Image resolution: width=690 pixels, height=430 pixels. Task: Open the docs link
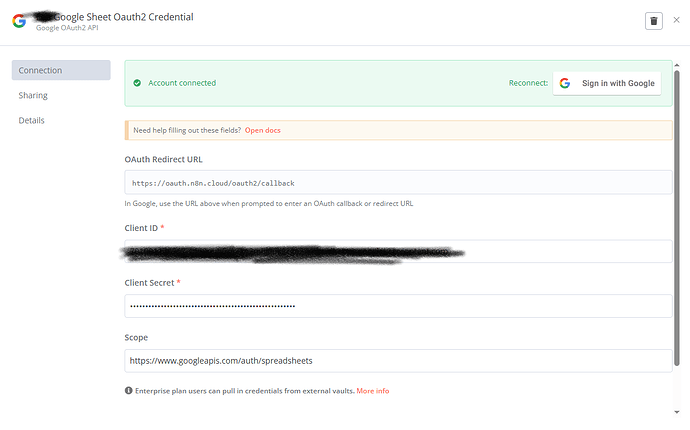point(263,130)
